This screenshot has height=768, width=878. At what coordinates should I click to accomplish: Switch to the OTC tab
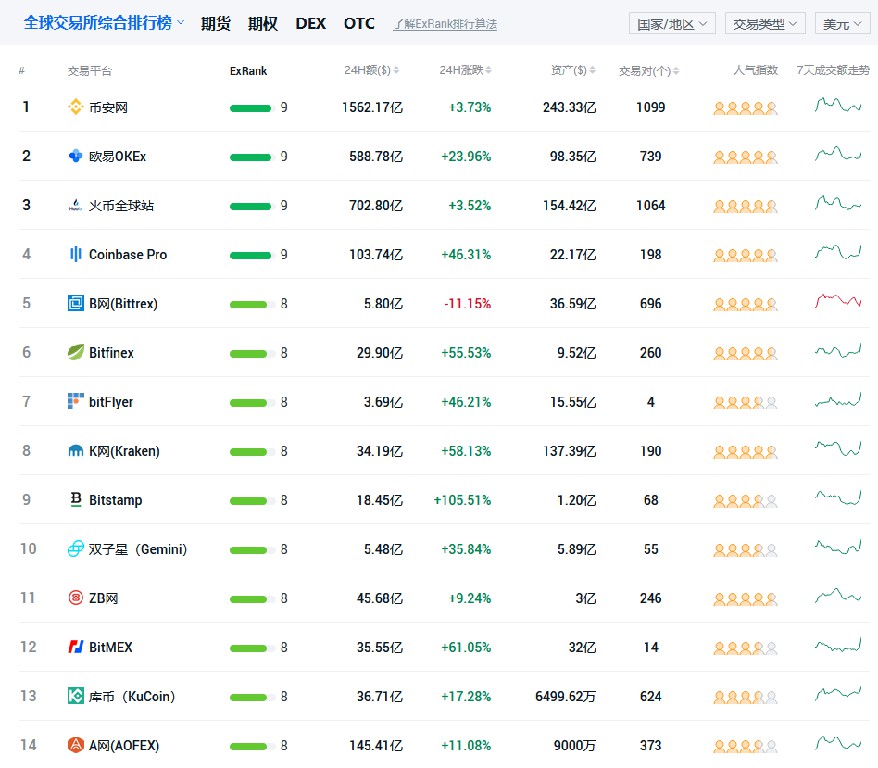359,24
